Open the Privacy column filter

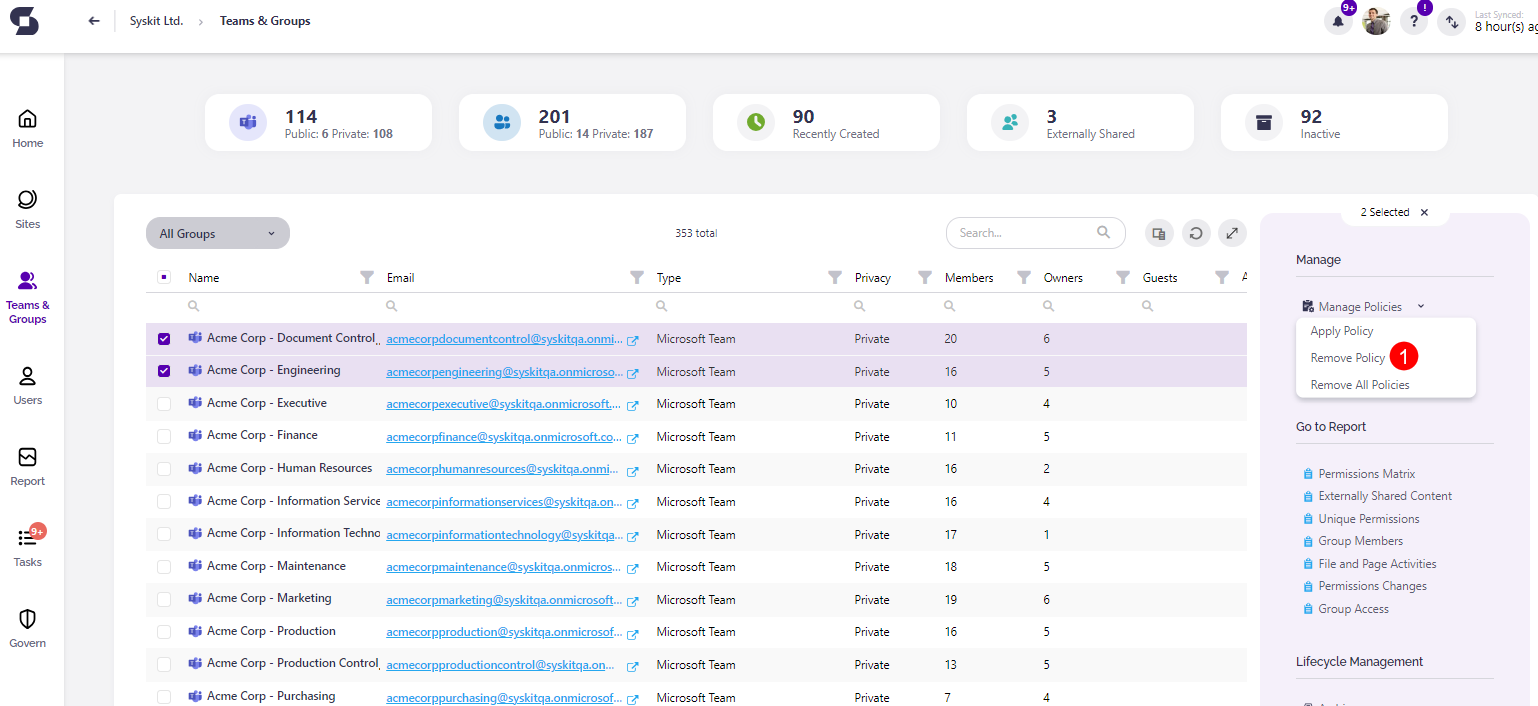923,277
